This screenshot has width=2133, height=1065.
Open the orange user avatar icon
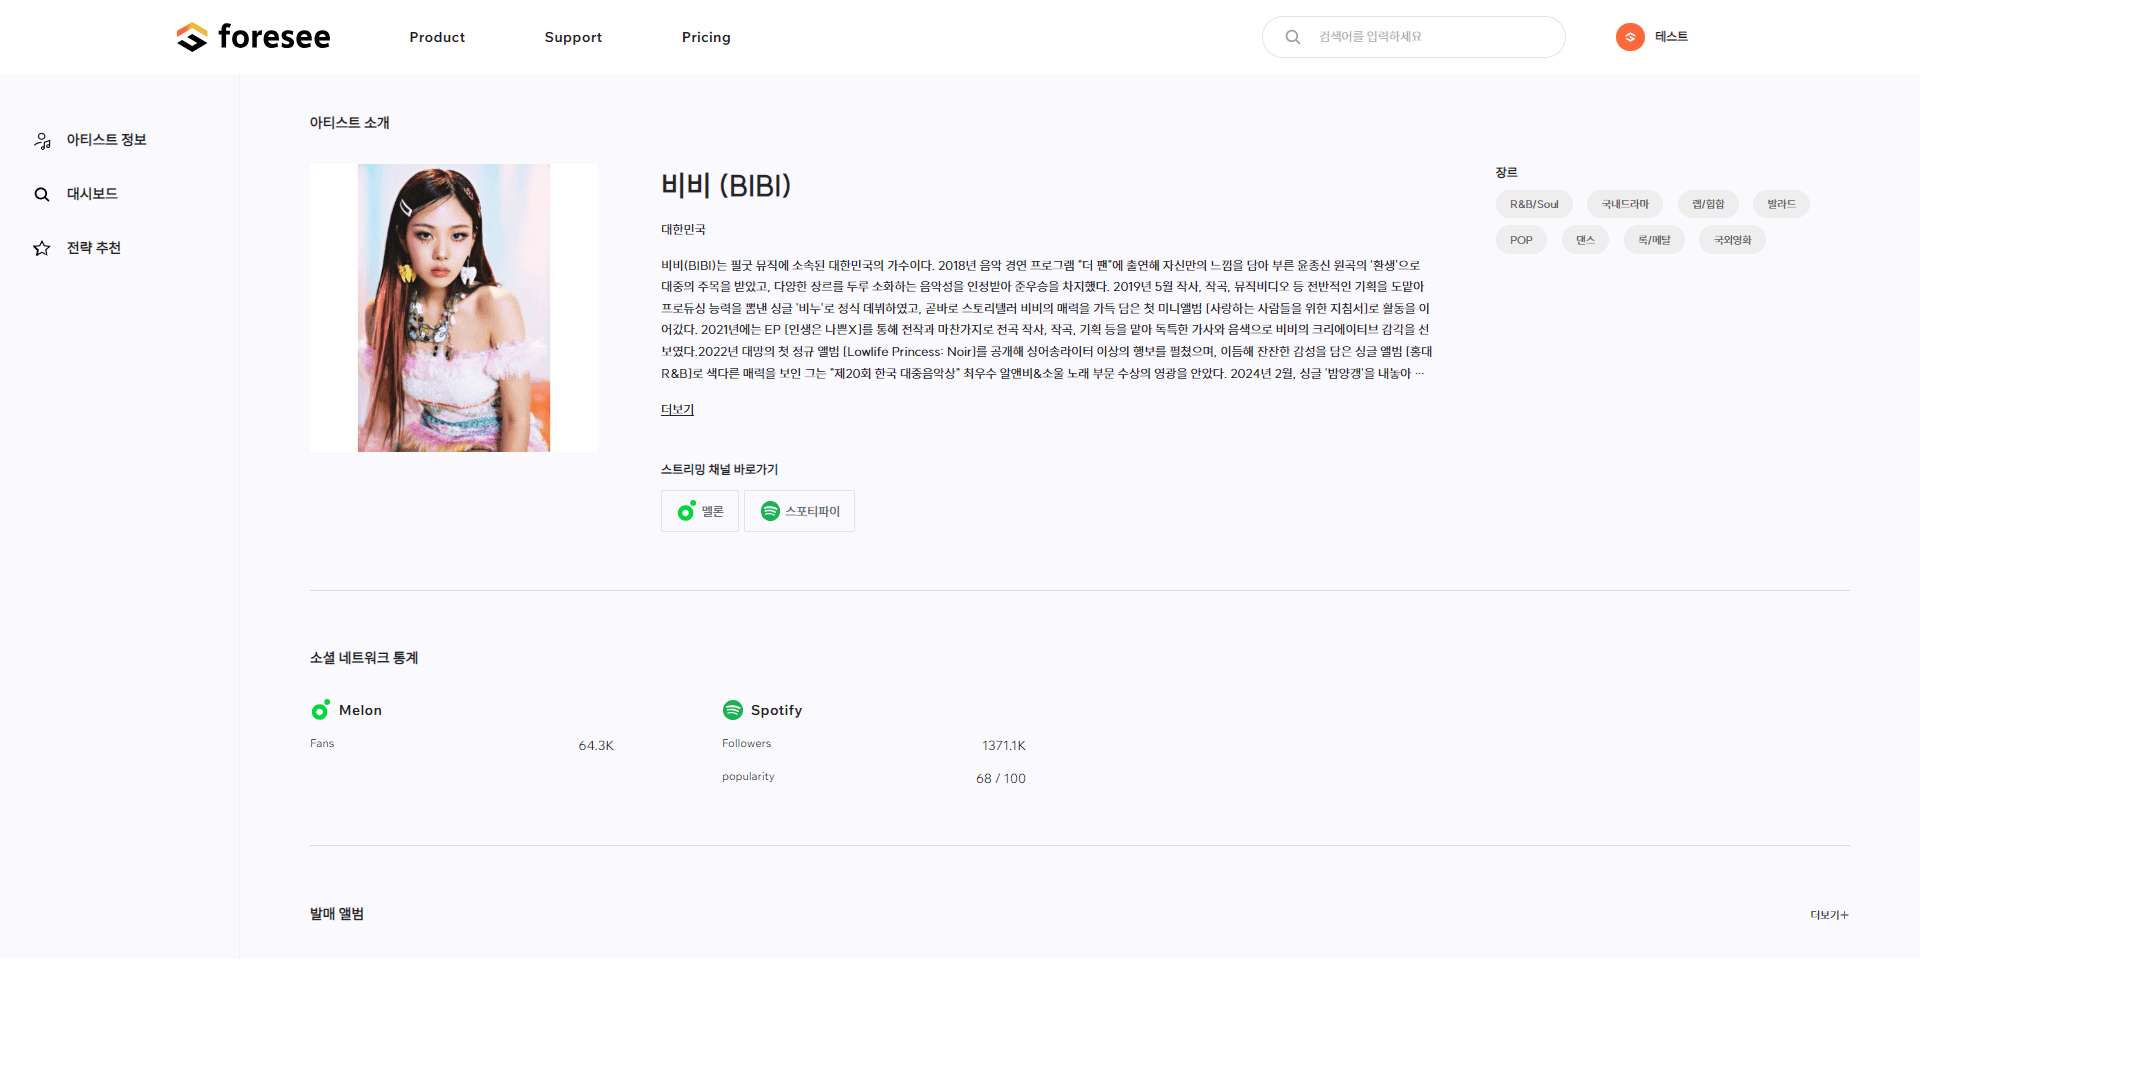pos(1629,37)
